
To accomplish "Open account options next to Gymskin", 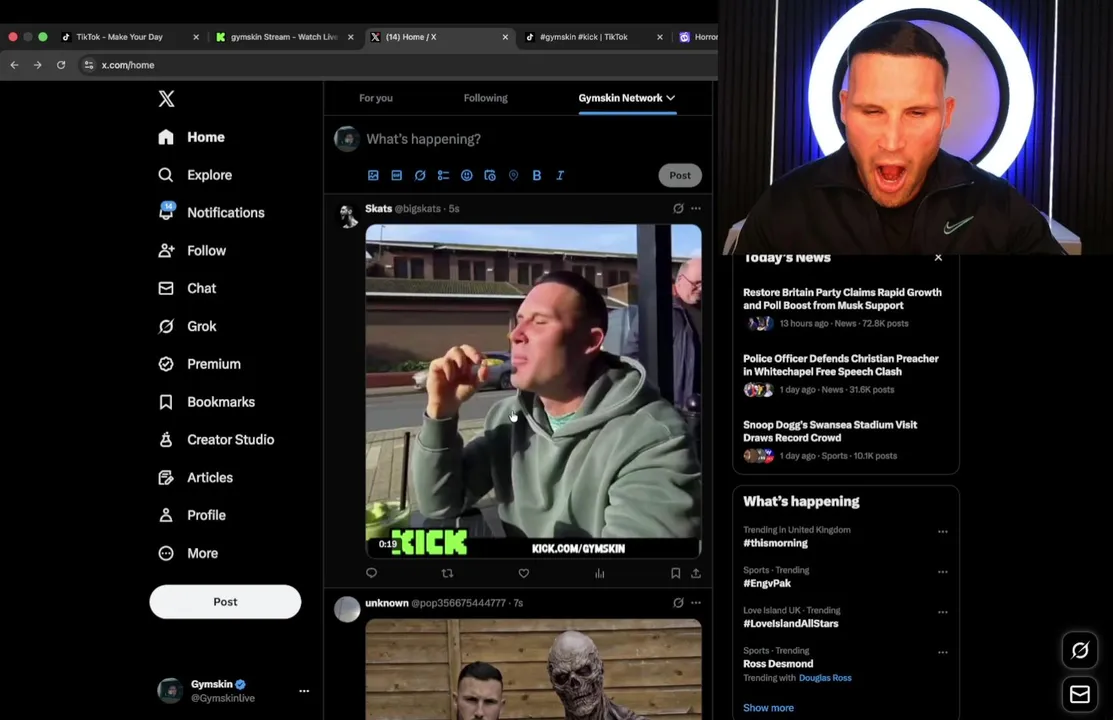I will pos(304,691).
